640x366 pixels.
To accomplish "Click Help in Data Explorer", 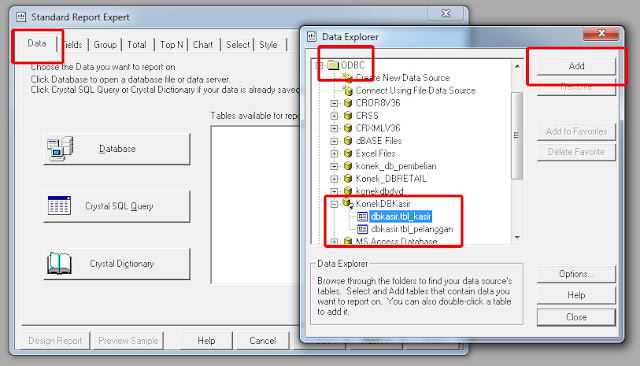I will [576, 295].
